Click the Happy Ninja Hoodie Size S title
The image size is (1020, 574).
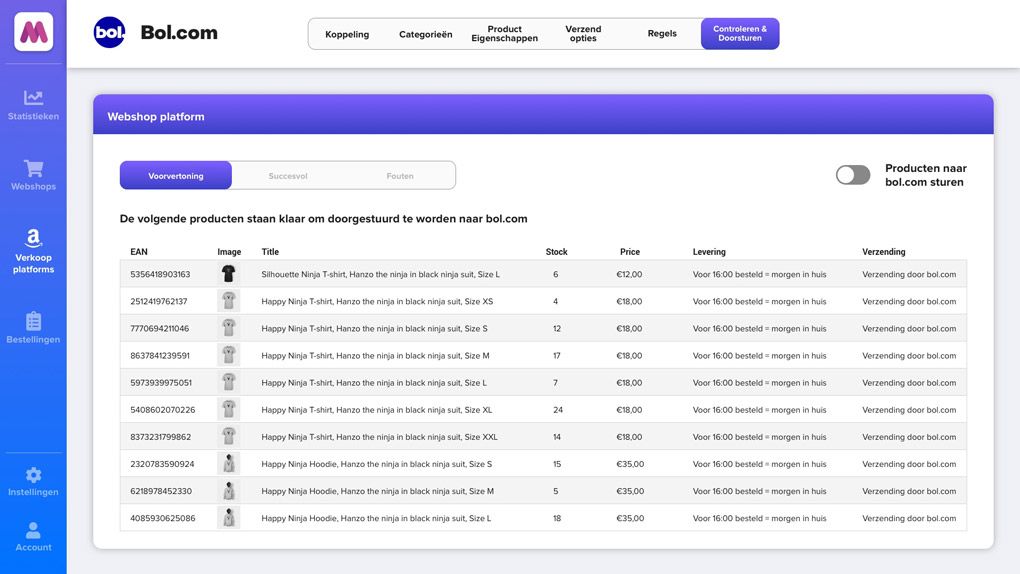coord(377,464)
